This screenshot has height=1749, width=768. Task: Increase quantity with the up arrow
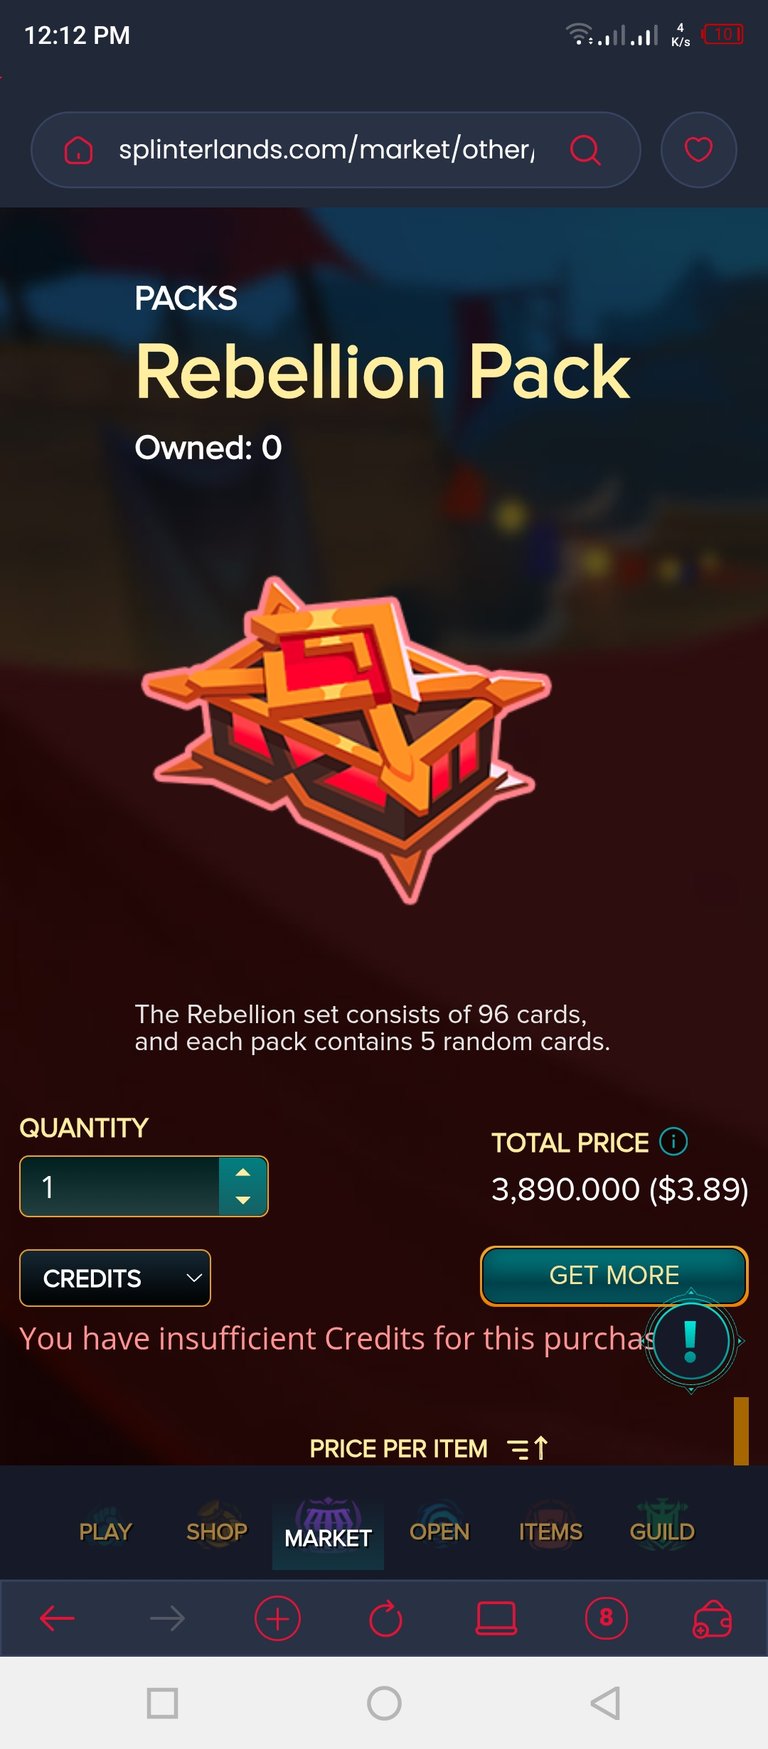(x=243, y=1172)
